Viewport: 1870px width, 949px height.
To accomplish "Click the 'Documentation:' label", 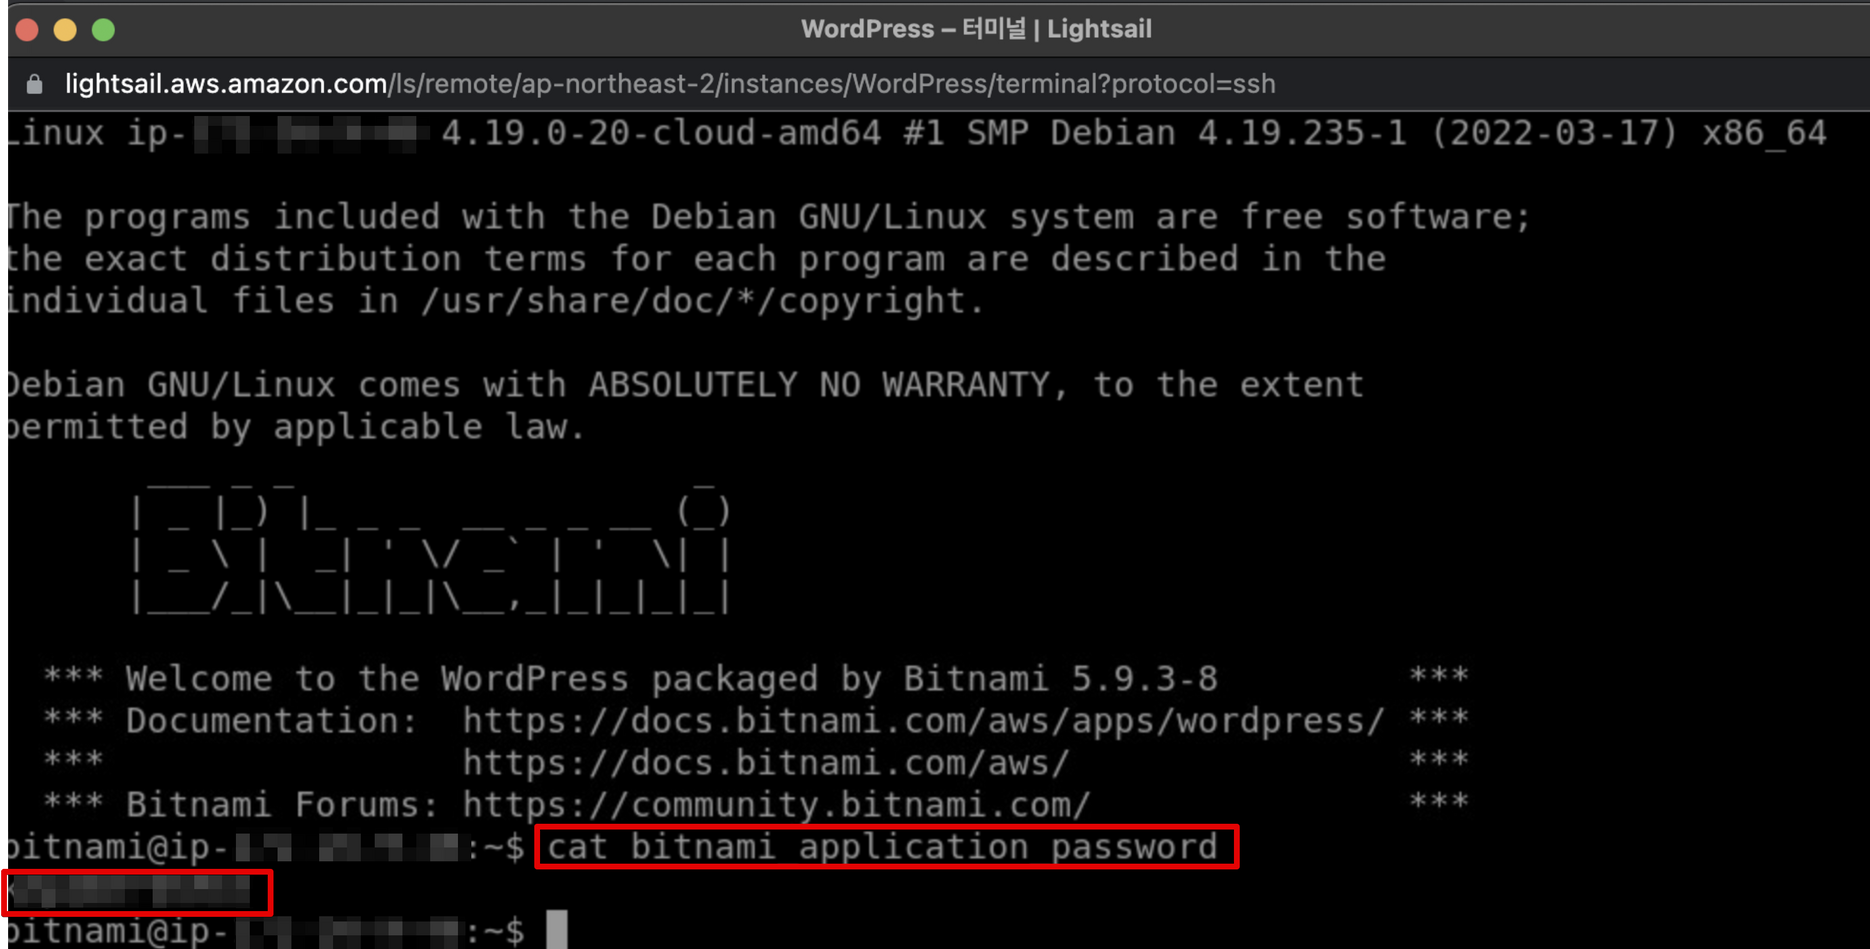I will [x=272, y=721].
